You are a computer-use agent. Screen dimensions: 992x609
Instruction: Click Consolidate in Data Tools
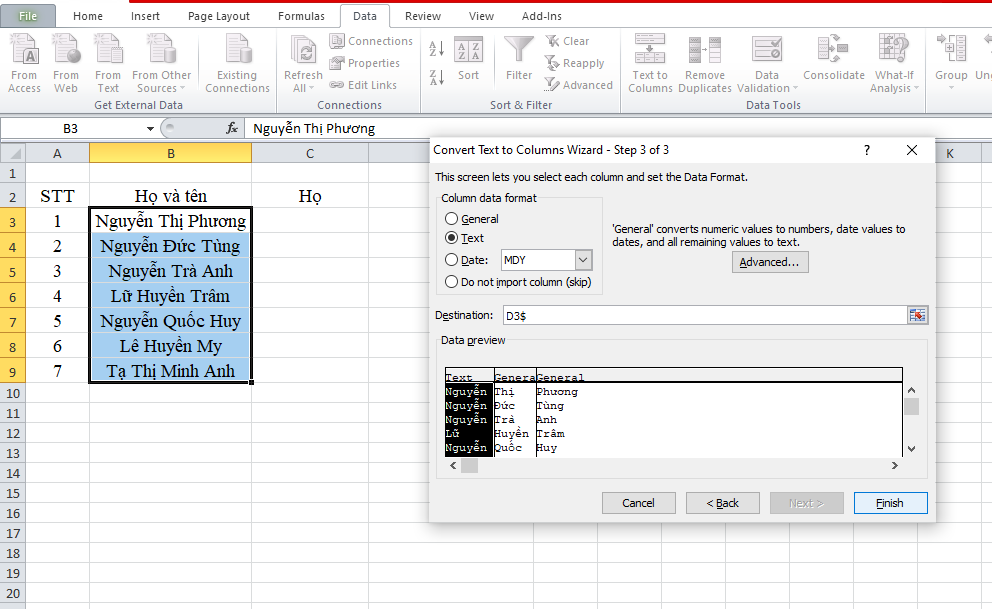[x=833, y=58]
